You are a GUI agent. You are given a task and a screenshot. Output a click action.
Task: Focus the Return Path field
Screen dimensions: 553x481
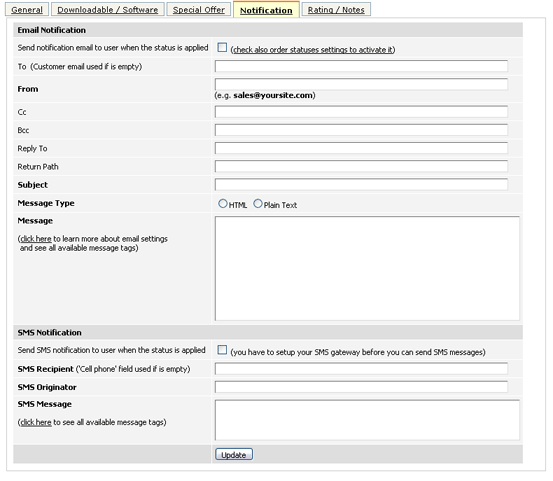(x=361, y=166)
